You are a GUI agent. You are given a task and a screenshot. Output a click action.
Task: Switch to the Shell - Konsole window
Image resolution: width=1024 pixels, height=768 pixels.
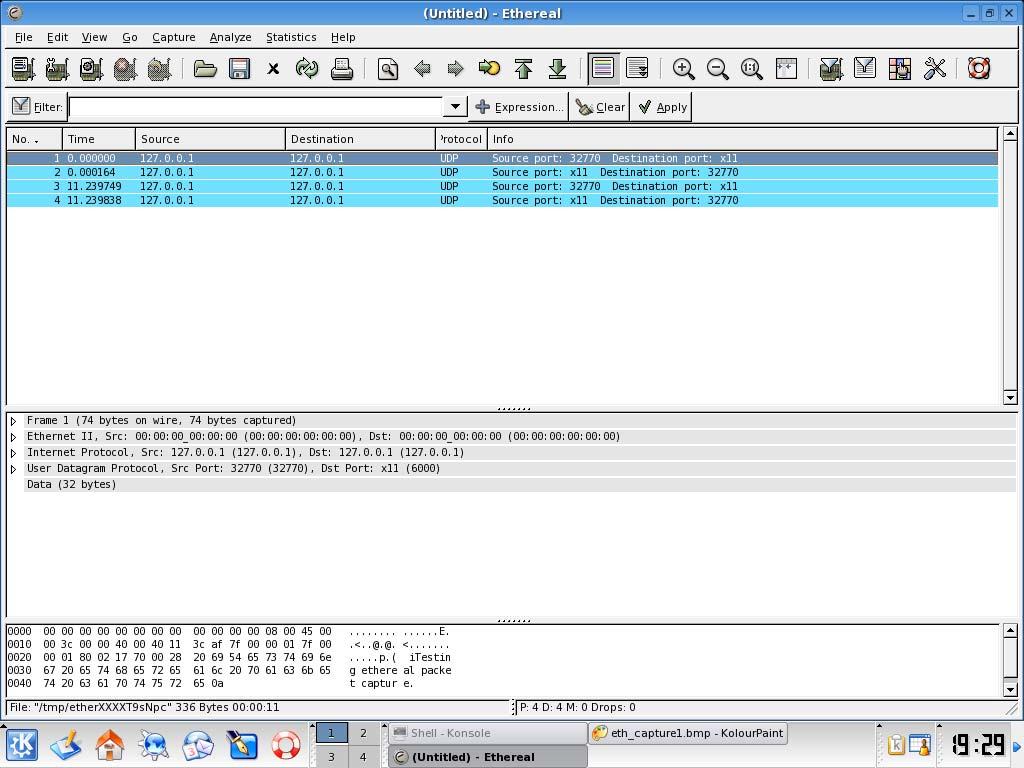(x=487, y=733)
